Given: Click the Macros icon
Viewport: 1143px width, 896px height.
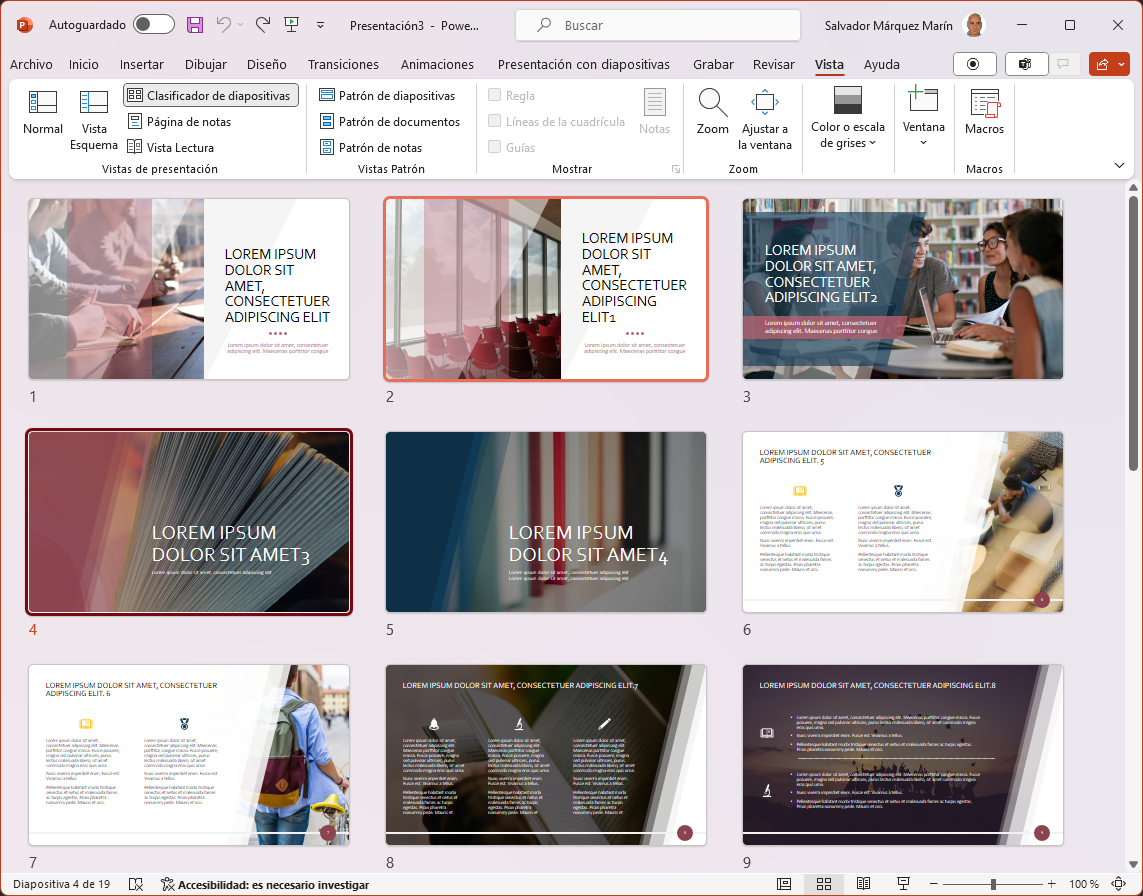Looking at the screenshot, I should click(984, 112).
